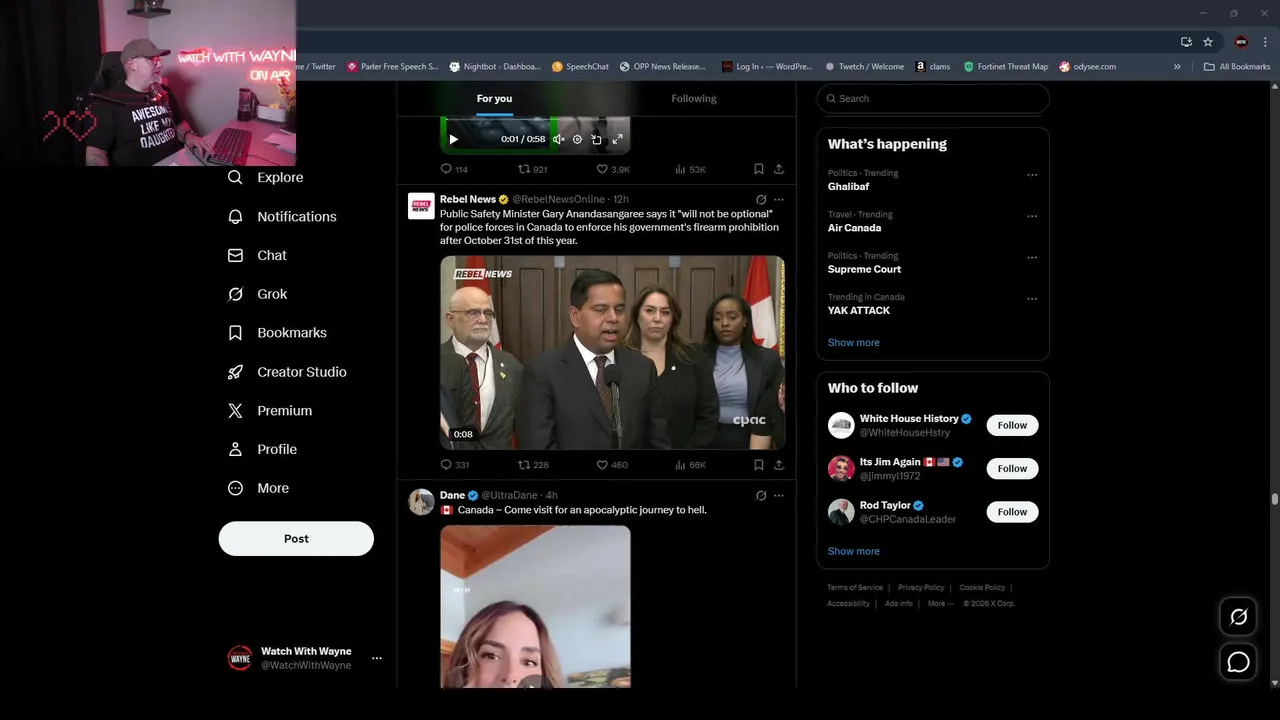Image resolution: width=1280 pixels, height=720 pixels.
Task: Open more options for Air Canada trend
Action: click(1032, 216)
